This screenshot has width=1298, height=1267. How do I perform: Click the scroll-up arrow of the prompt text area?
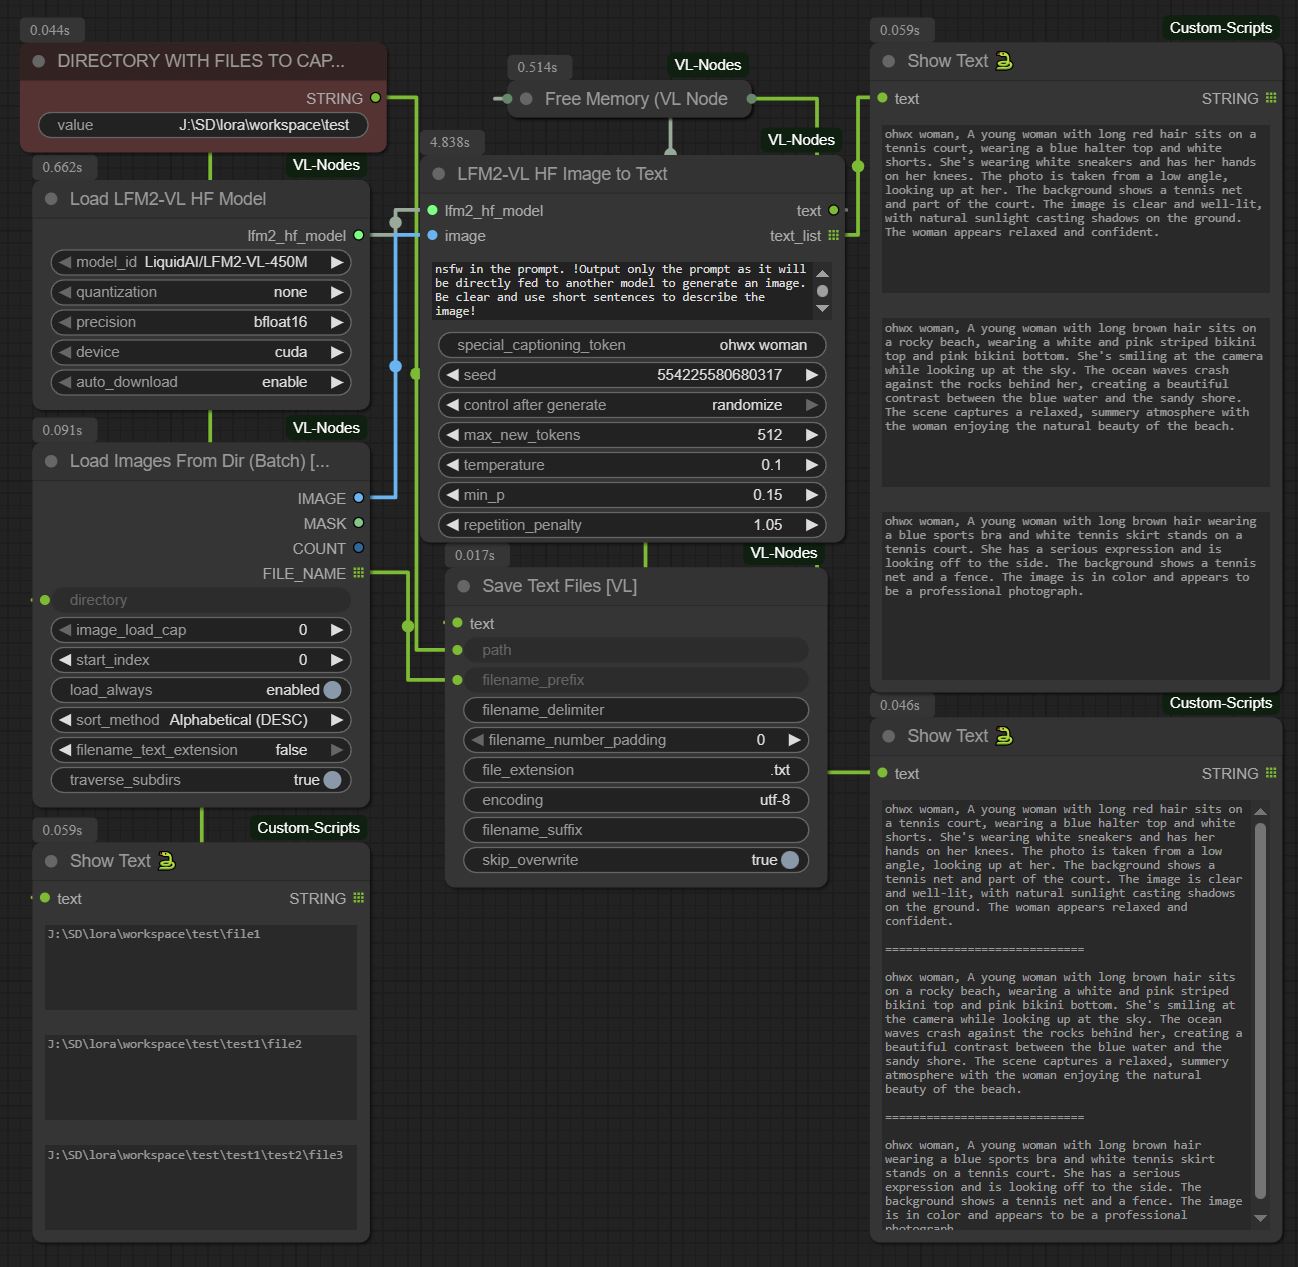click(x=822, y=273)
